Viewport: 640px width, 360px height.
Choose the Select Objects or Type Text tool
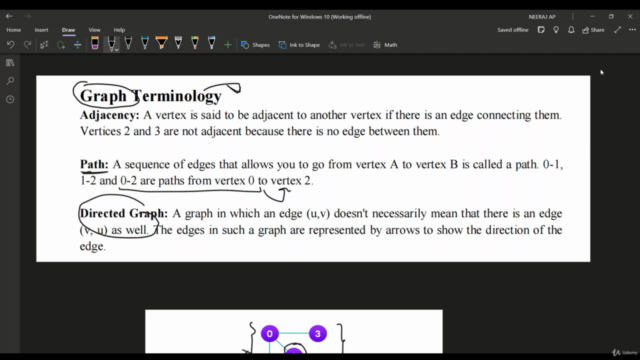44,44
